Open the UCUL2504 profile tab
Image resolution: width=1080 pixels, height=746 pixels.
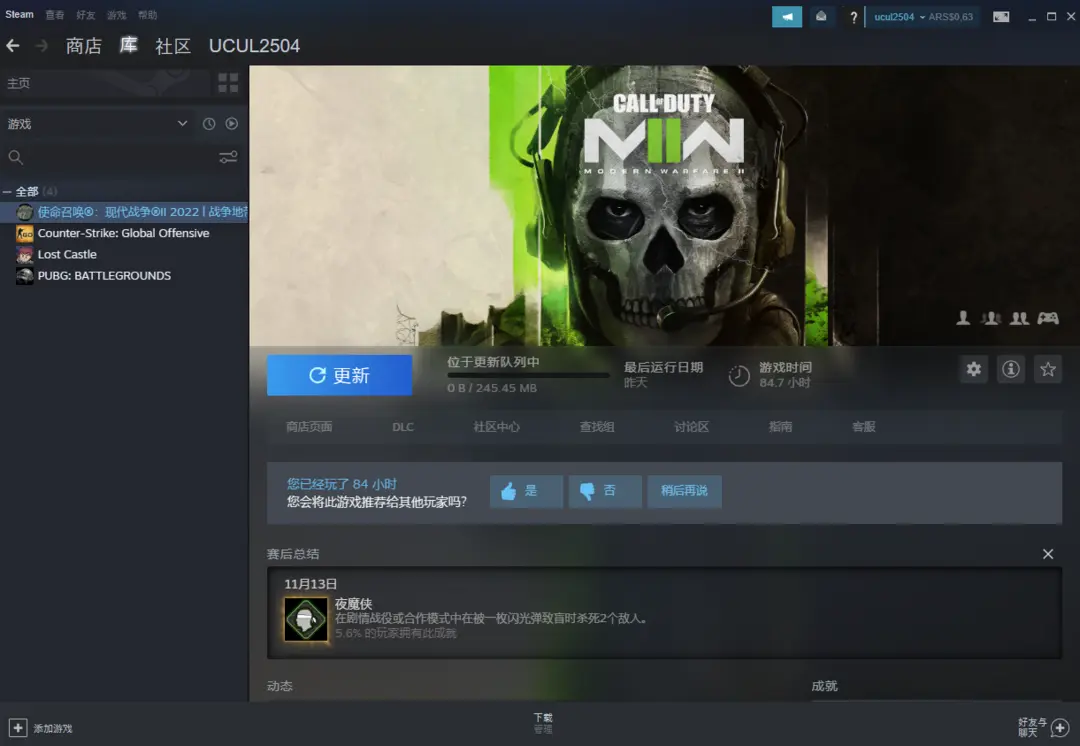pyautogui.click(x=254, y=46)
